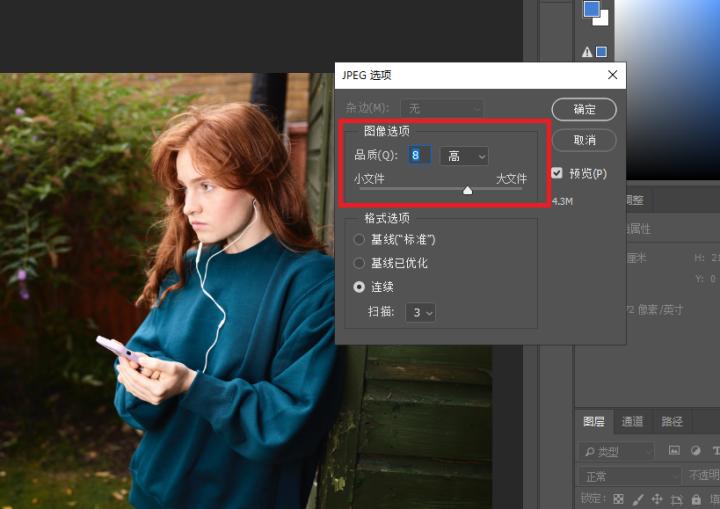Click the artboard nesting lock icon
The width and height of the screenshot is (720, 509).
(676, 498)
